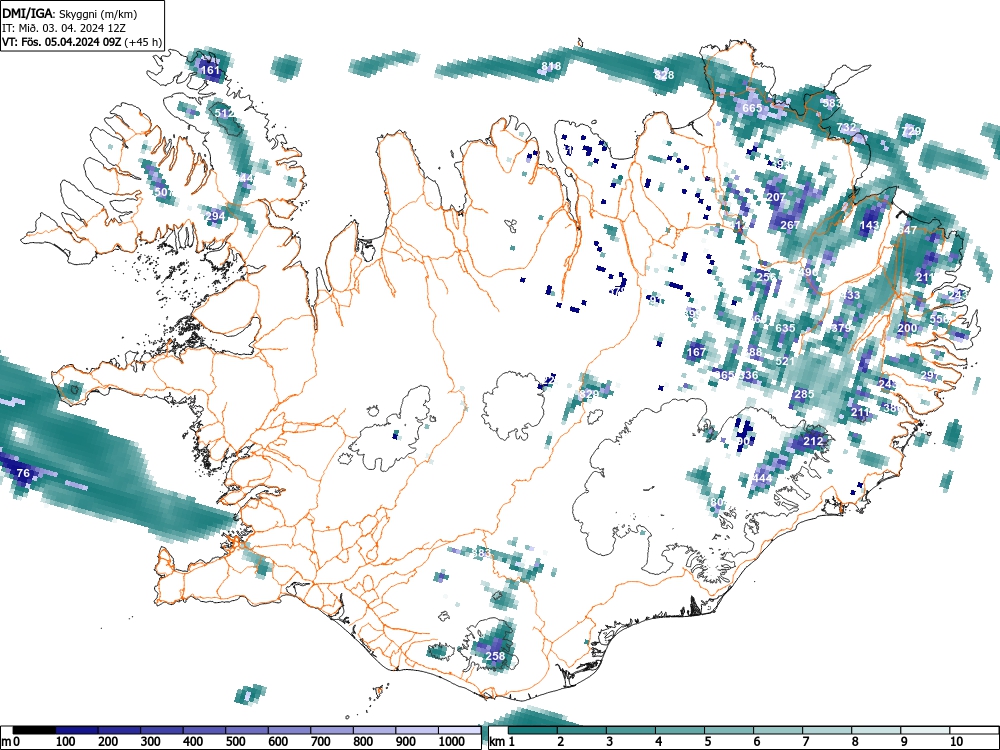Screen dimensions: 1000x750
Task: Click the "m" unit label on the legend
Action: coord(6,742)
